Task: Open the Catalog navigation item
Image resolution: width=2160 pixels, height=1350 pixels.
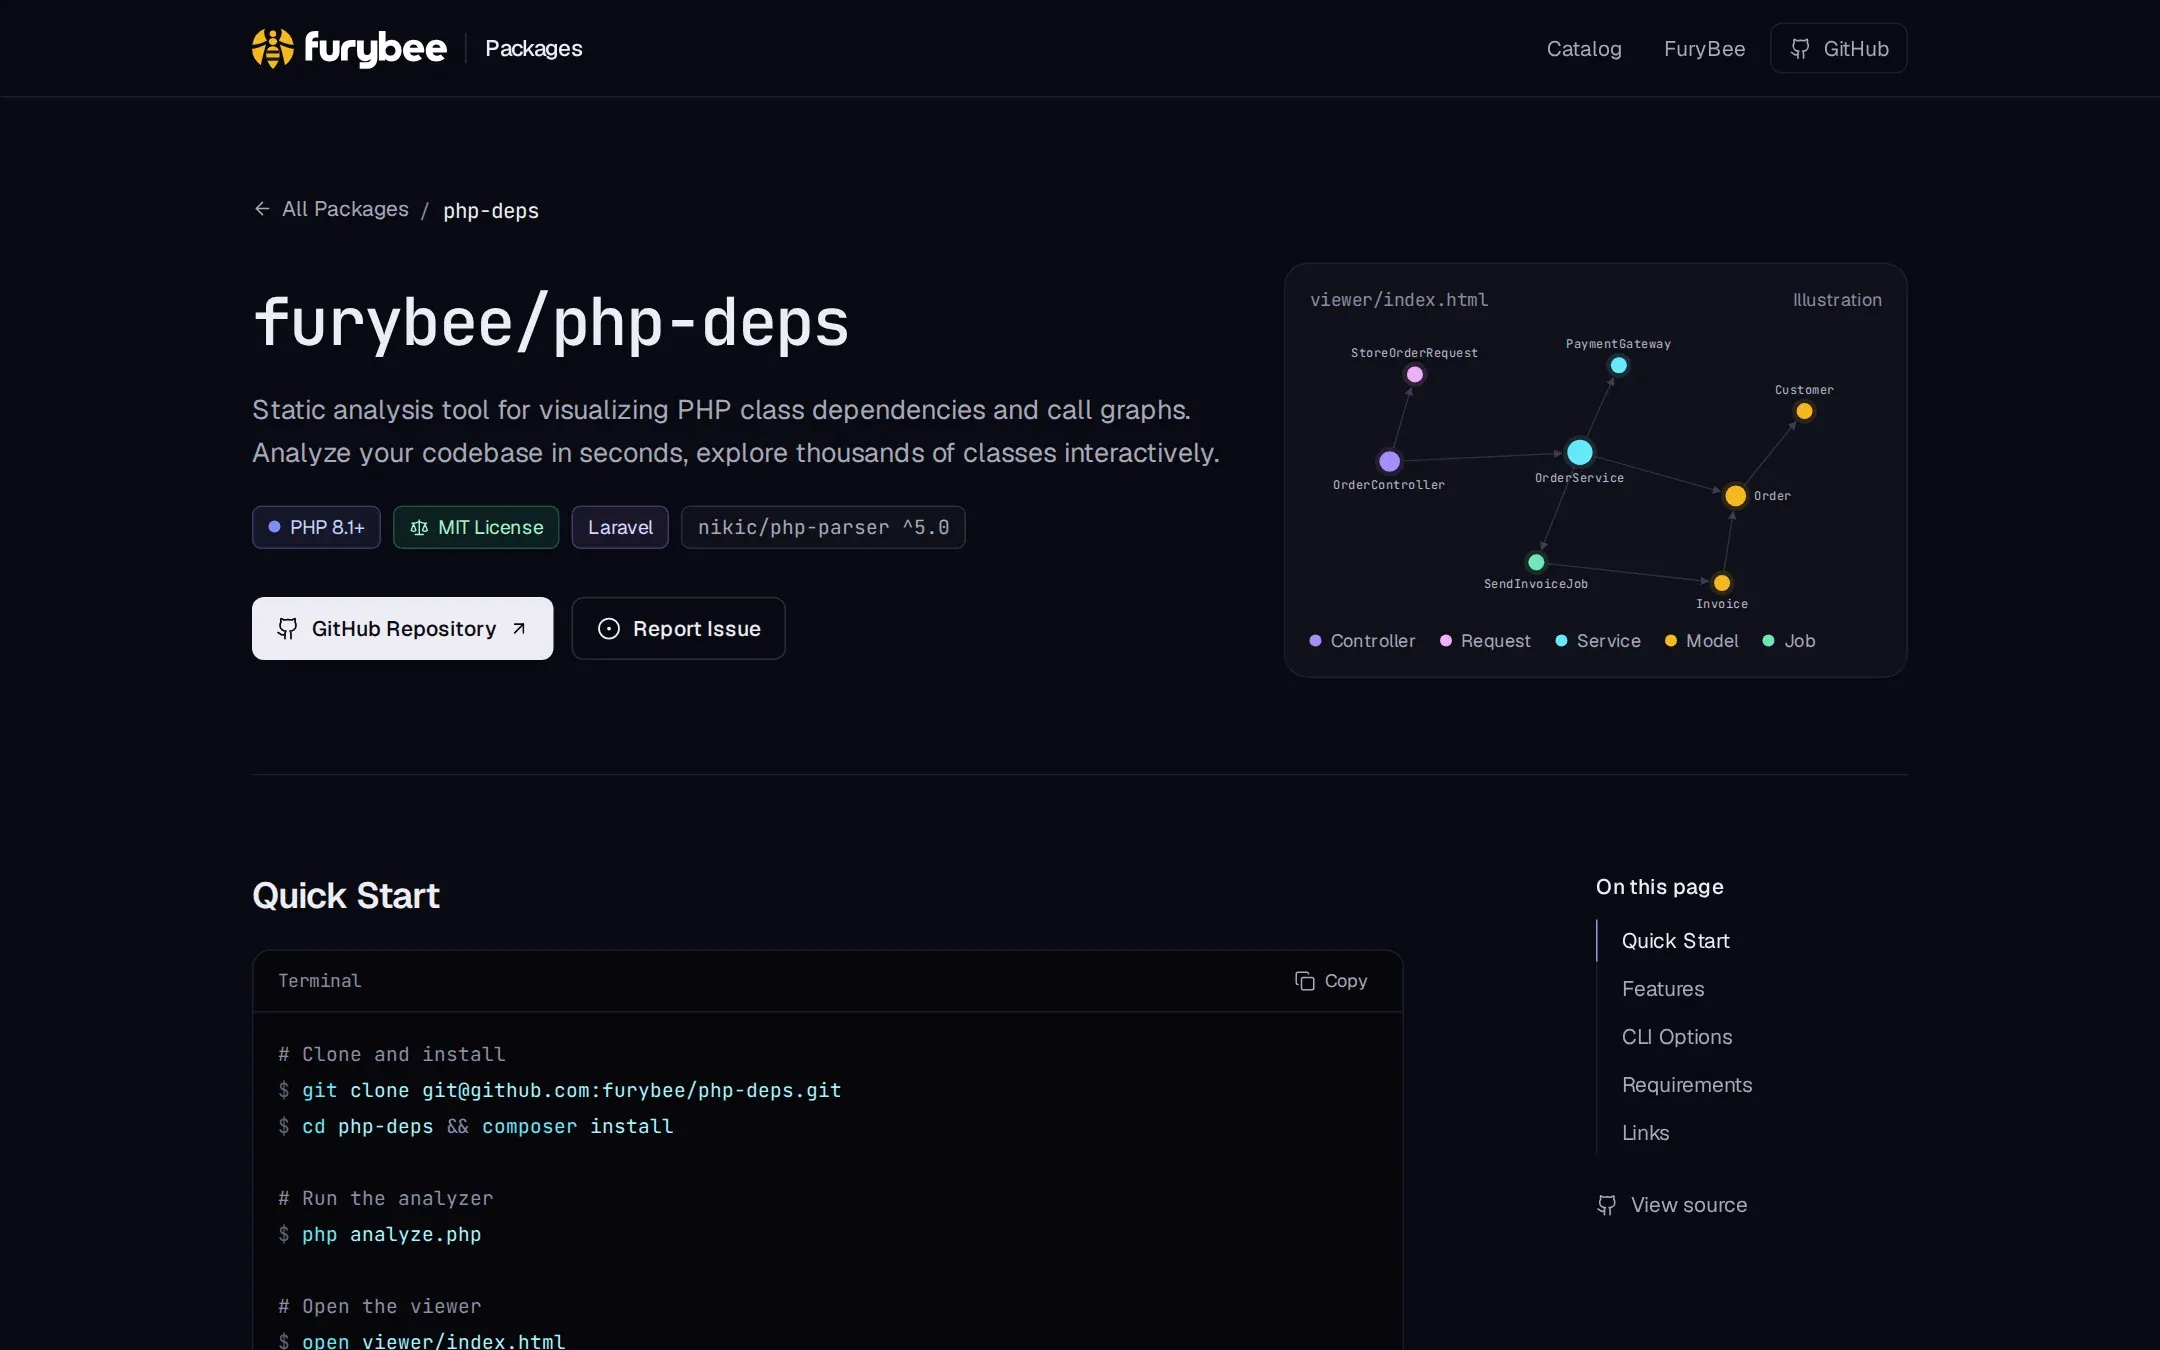Action: click(x=1584, y=48)
